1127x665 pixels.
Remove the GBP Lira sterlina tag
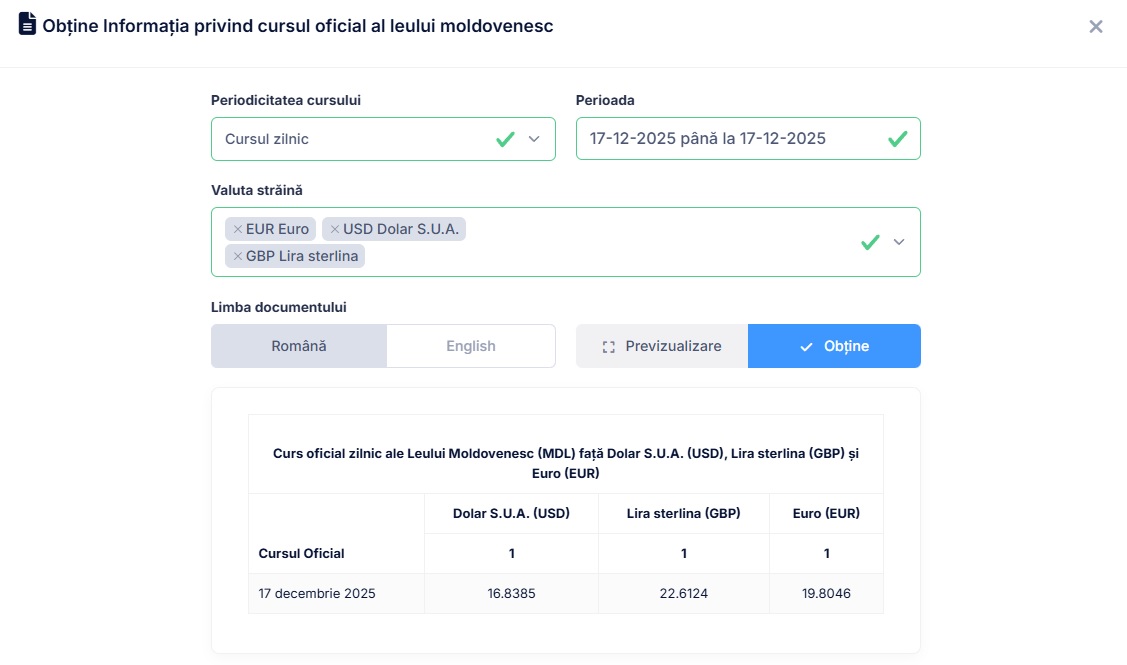[x=237, y=256]
